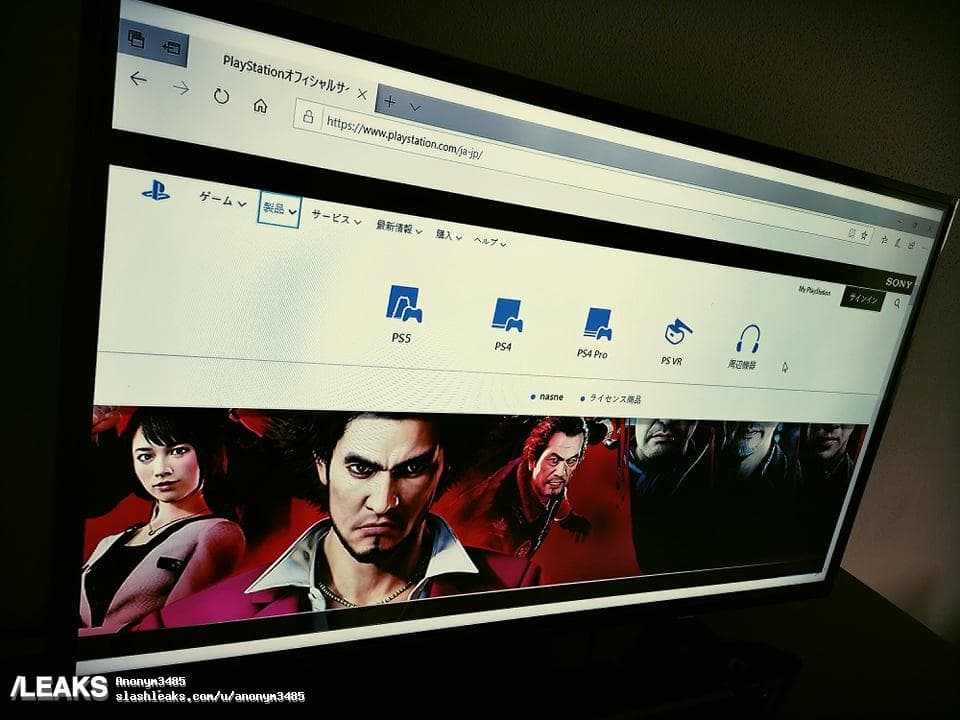
Task: Select the PS4 Pro console icon
Action: coord(597,324)
